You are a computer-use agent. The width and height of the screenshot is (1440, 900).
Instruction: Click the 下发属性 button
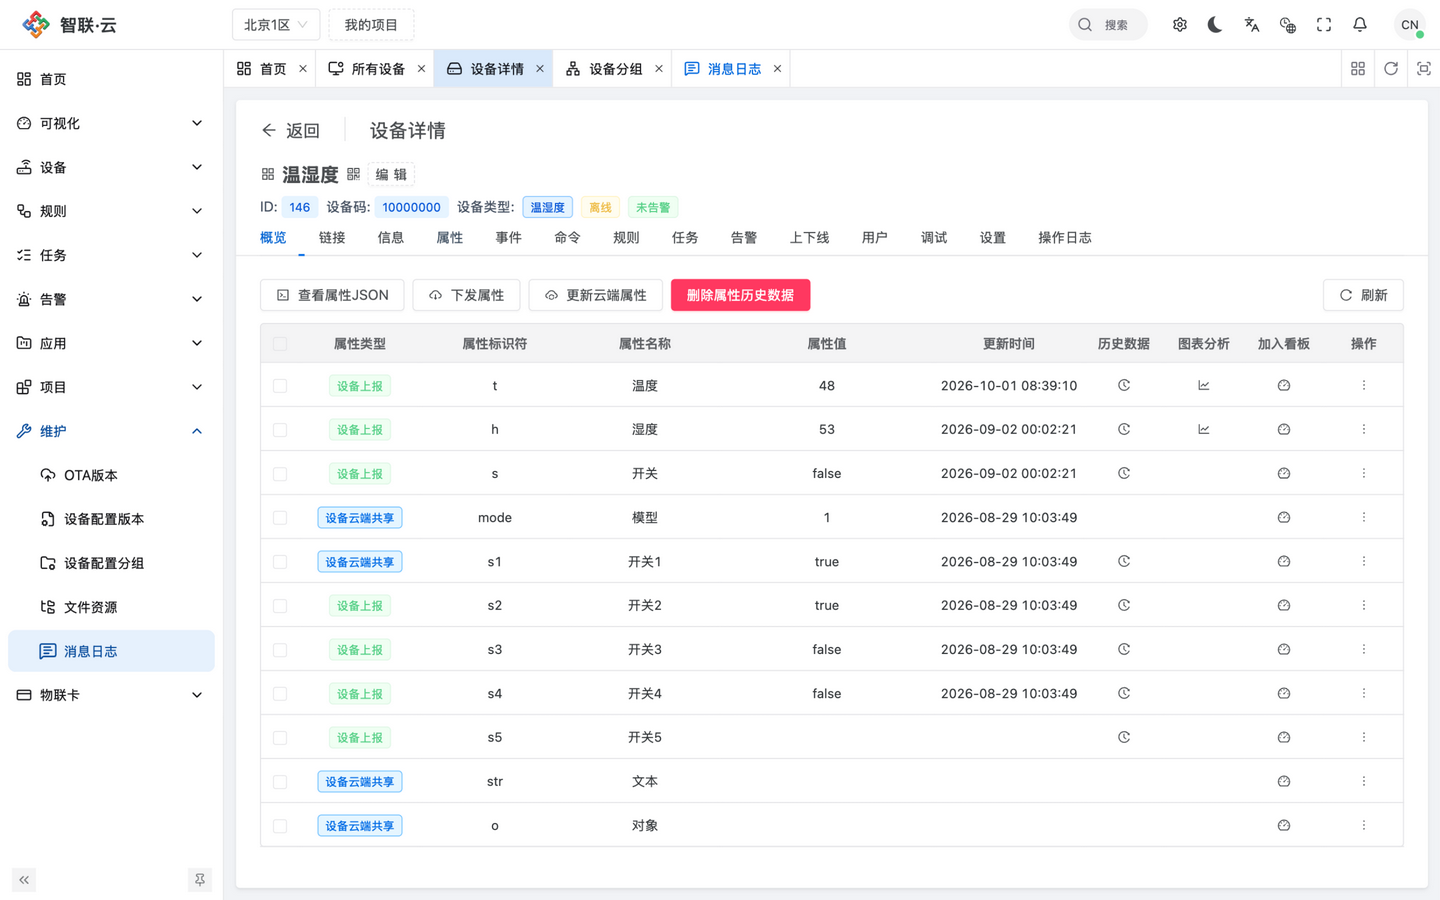pos(466,295)
